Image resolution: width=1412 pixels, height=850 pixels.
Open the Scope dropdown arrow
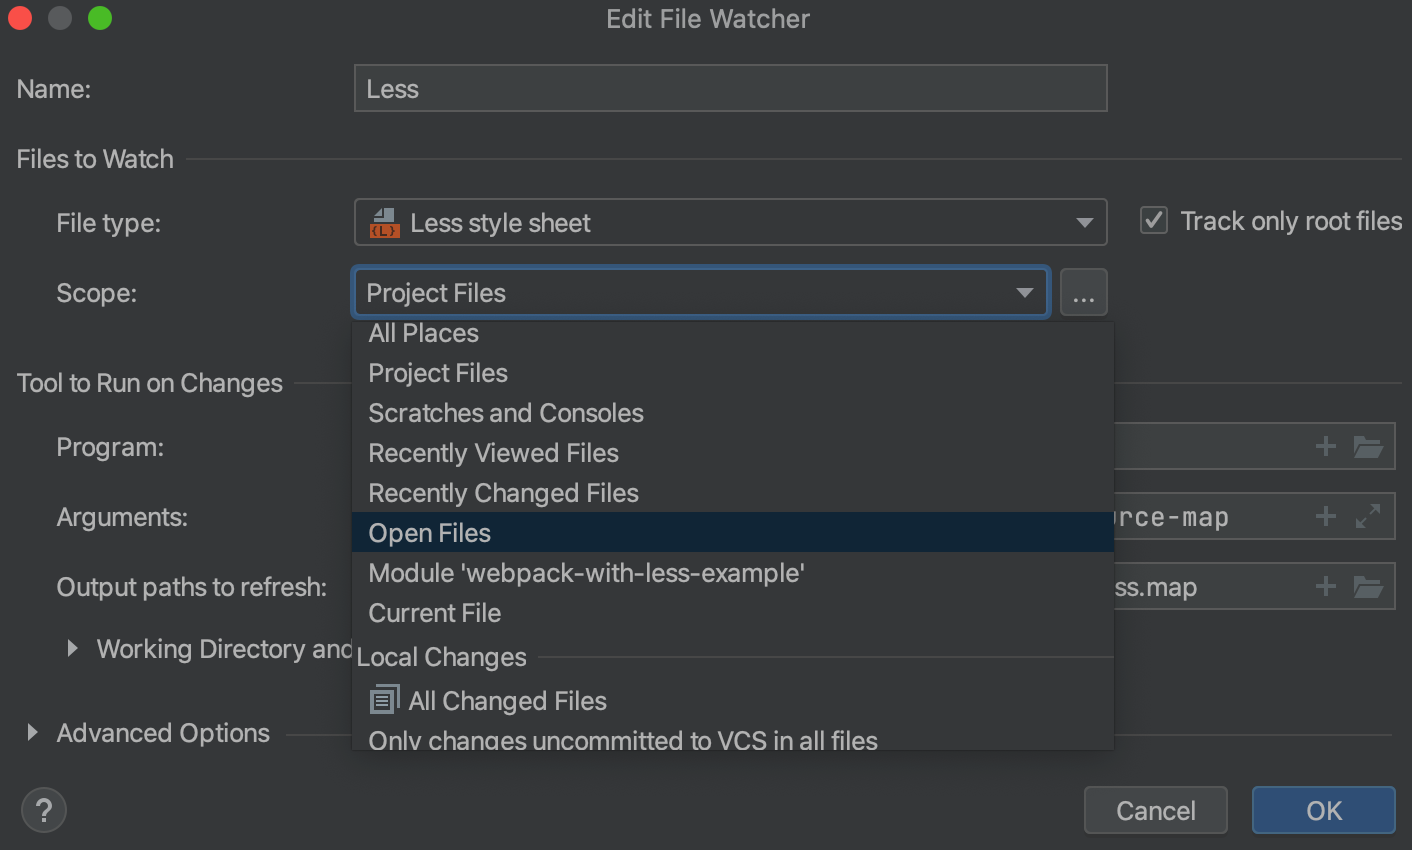click(1024, 292)
